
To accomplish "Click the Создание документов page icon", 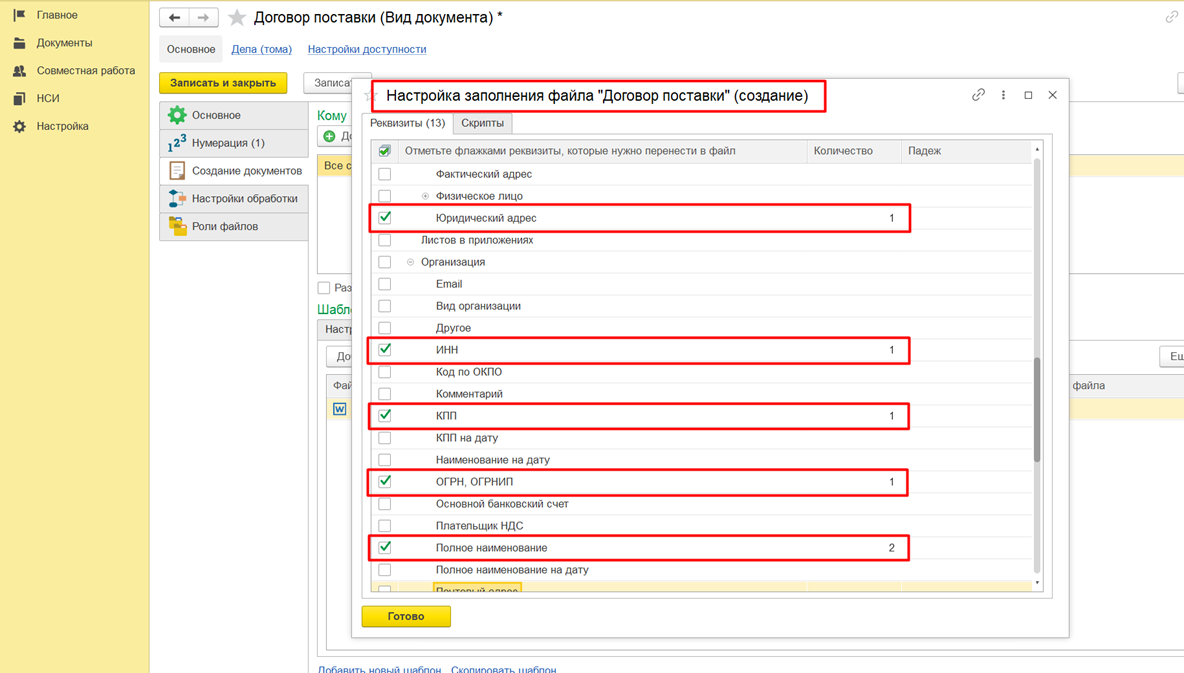I will [x=177, y=171].
